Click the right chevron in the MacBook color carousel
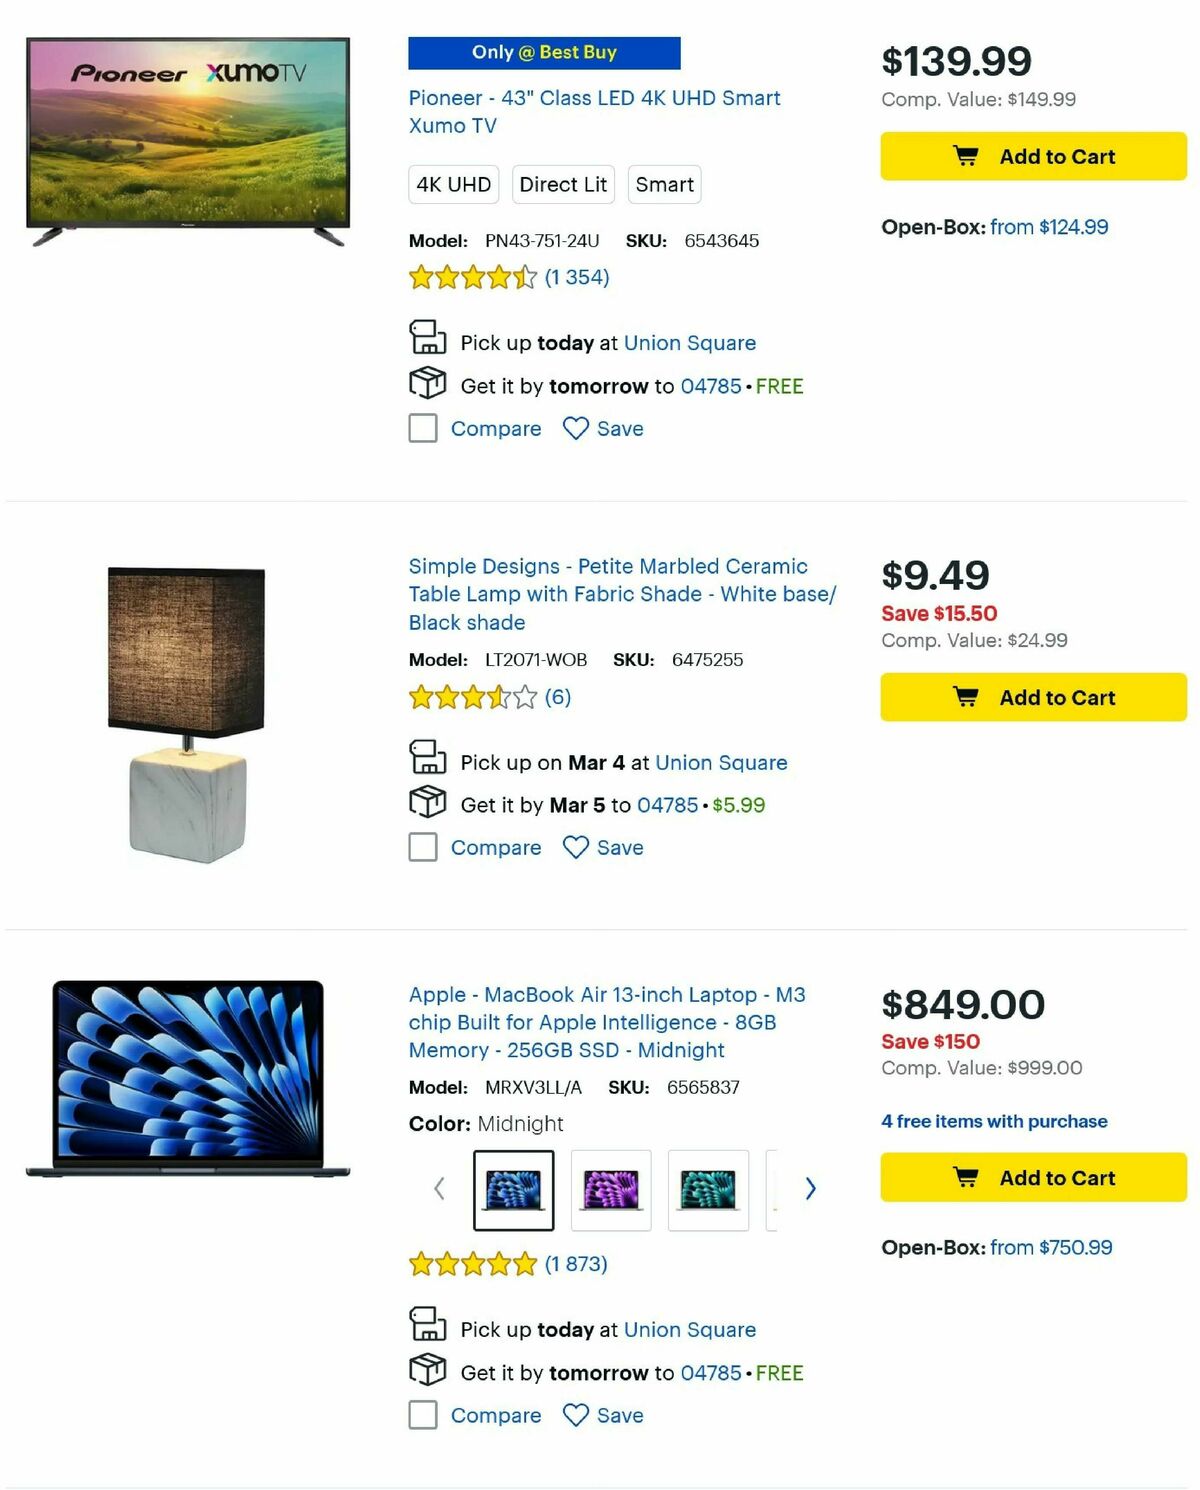 810,1189
